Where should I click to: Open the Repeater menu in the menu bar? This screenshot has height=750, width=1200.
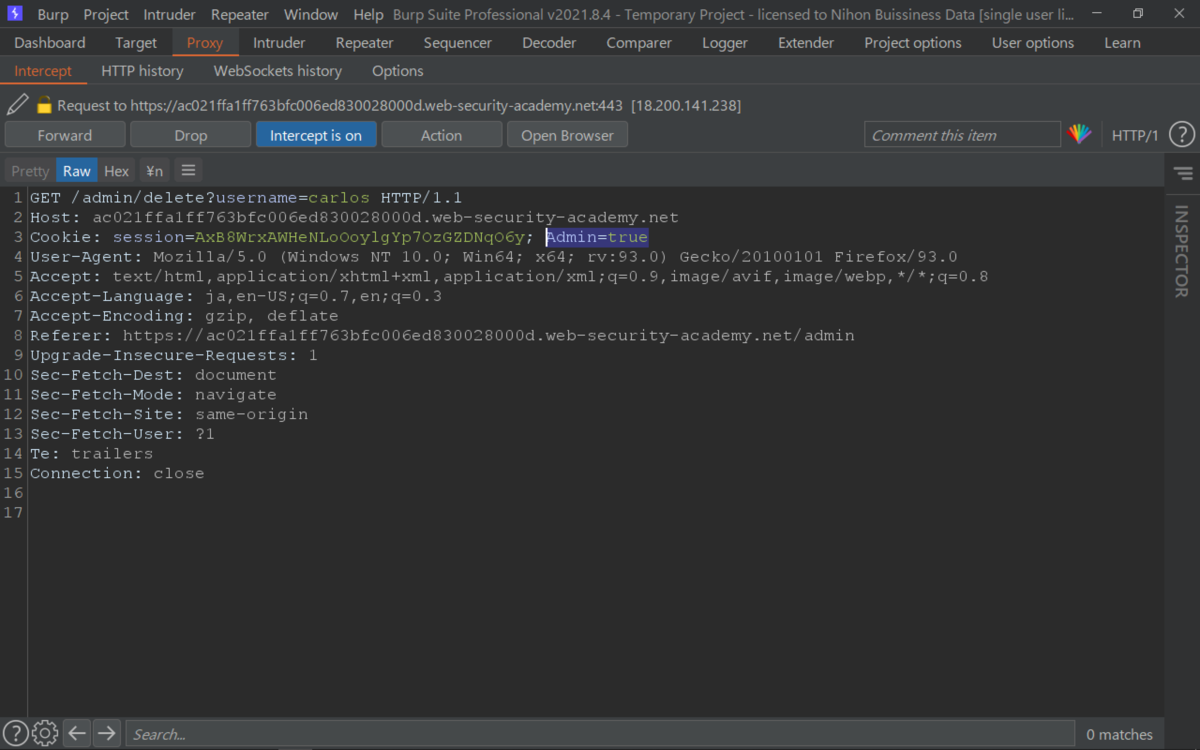click(x=240, y=15)
